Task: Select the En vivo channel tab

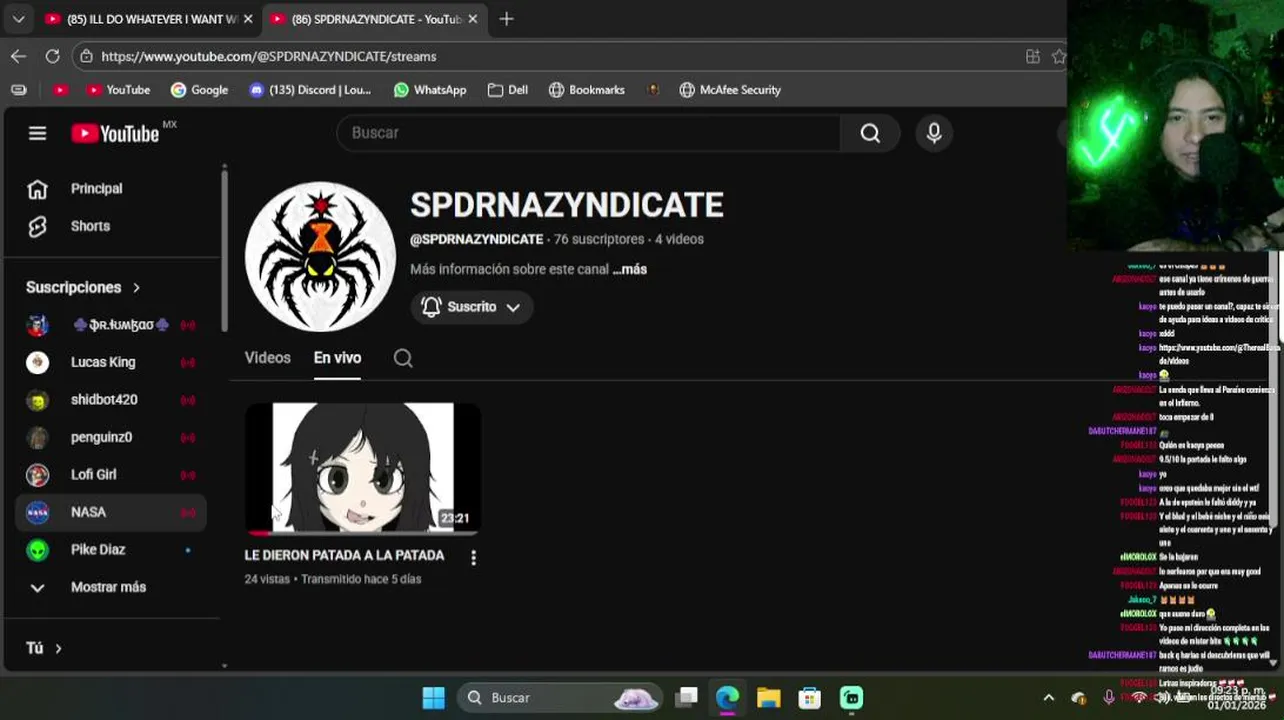Action: [337, 358]
